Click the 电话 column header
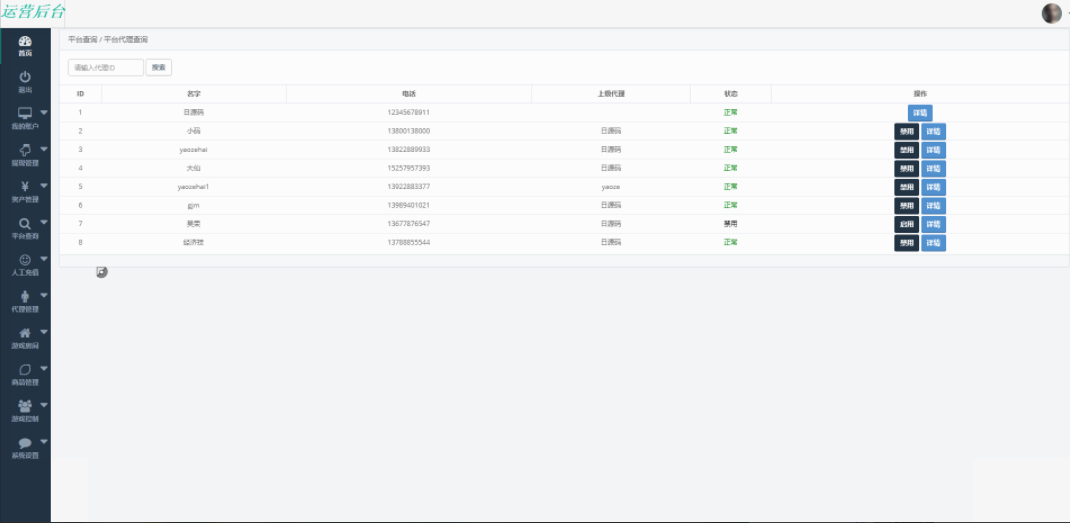Image resolution: width=1070 pixels, height=523 pixels. (x=409, y=94)
